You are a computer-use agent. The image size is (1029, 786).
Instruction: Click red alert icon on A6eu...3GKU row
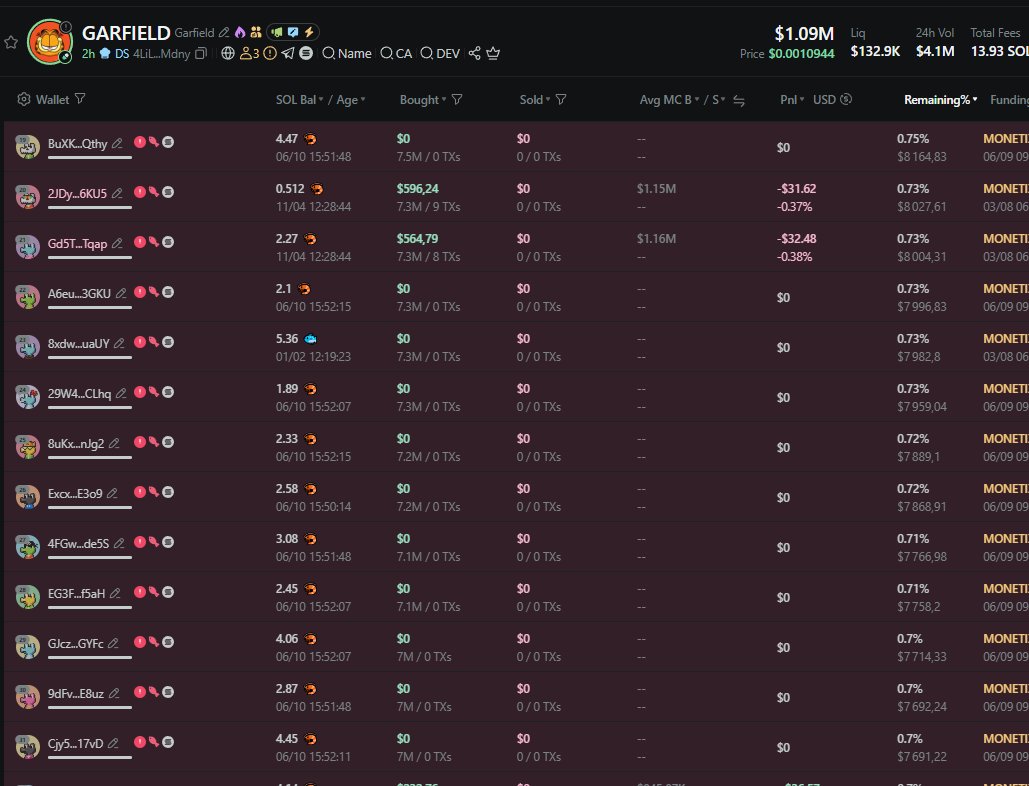coord(140,292)
